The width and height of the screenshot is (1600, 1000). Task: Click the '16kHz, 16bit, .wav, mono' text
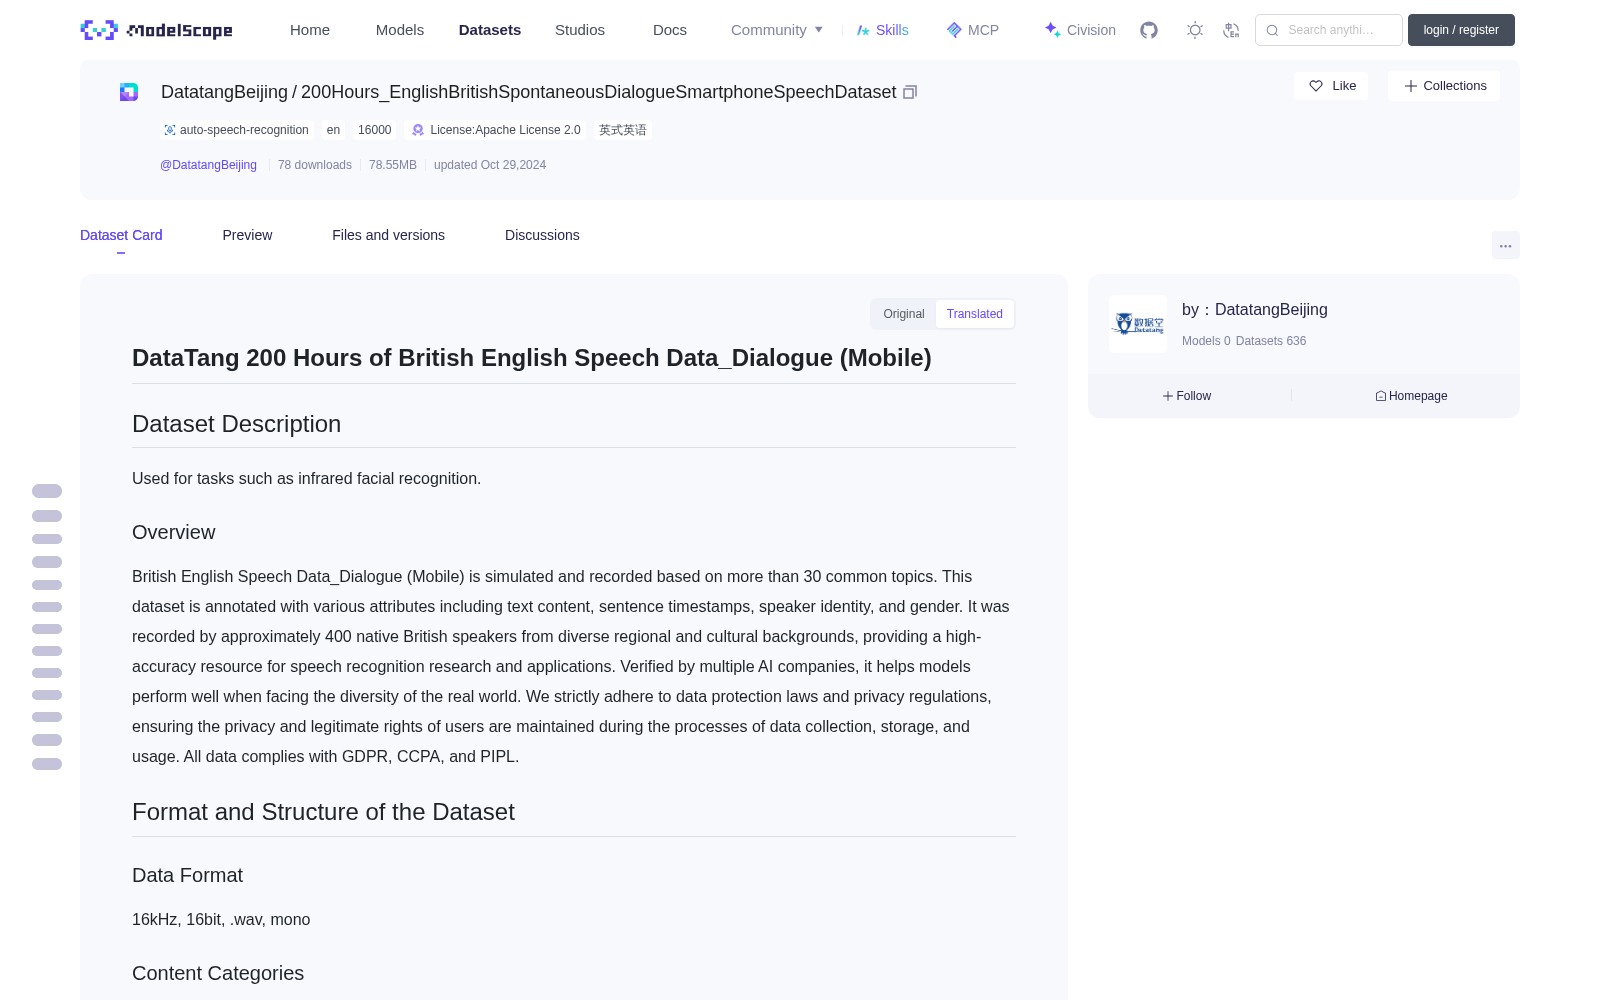tap(221, 919)
